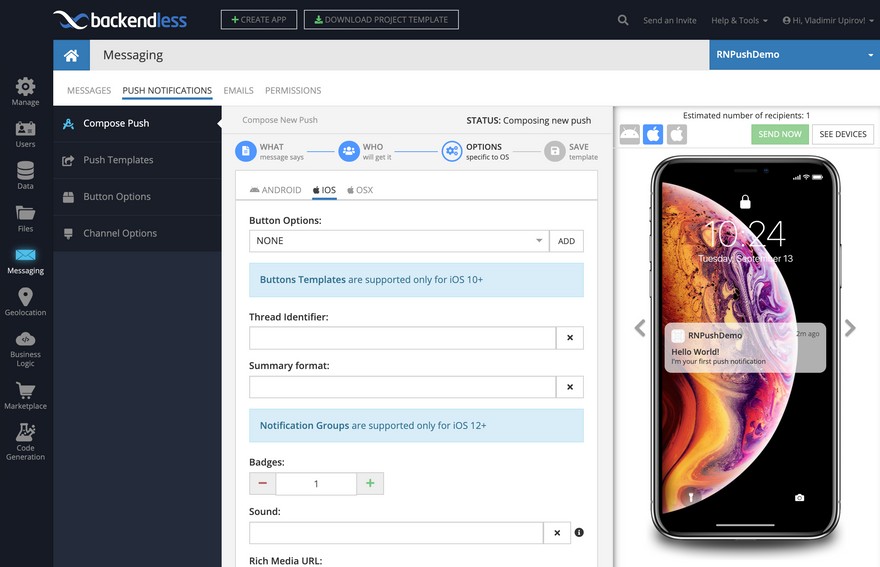Toggle the third Apple OSX preview button
This screenshot has width=880, height=567.
click(x=677, y=134)
